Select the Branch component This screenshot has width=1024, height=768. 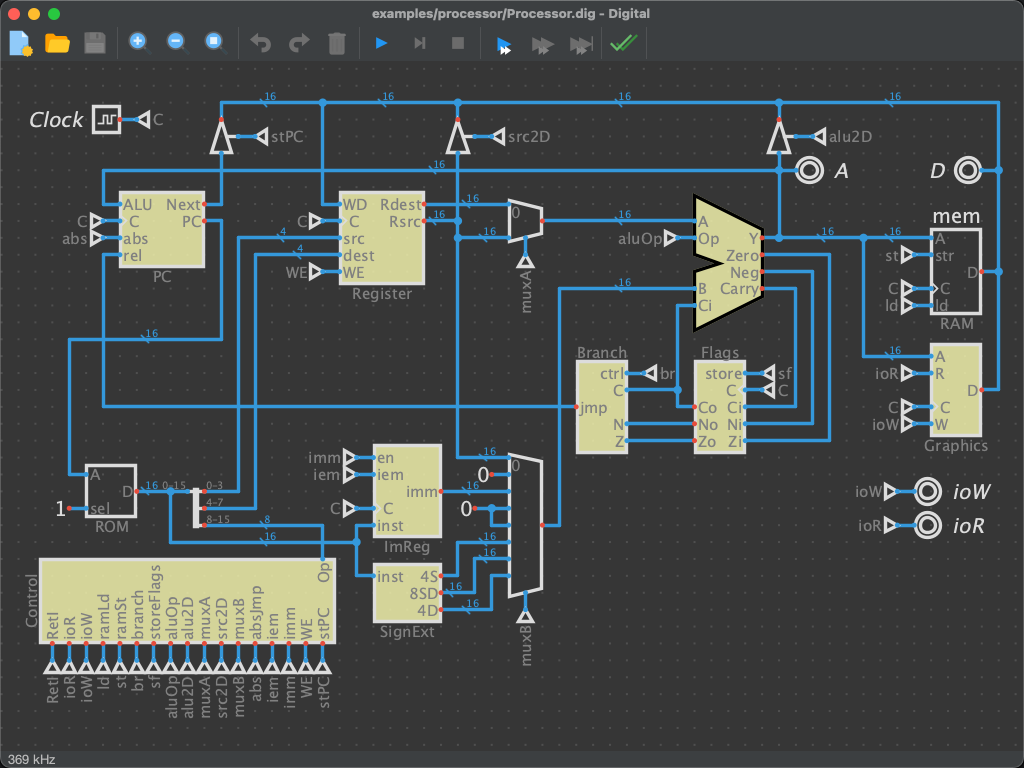[601, 407]
